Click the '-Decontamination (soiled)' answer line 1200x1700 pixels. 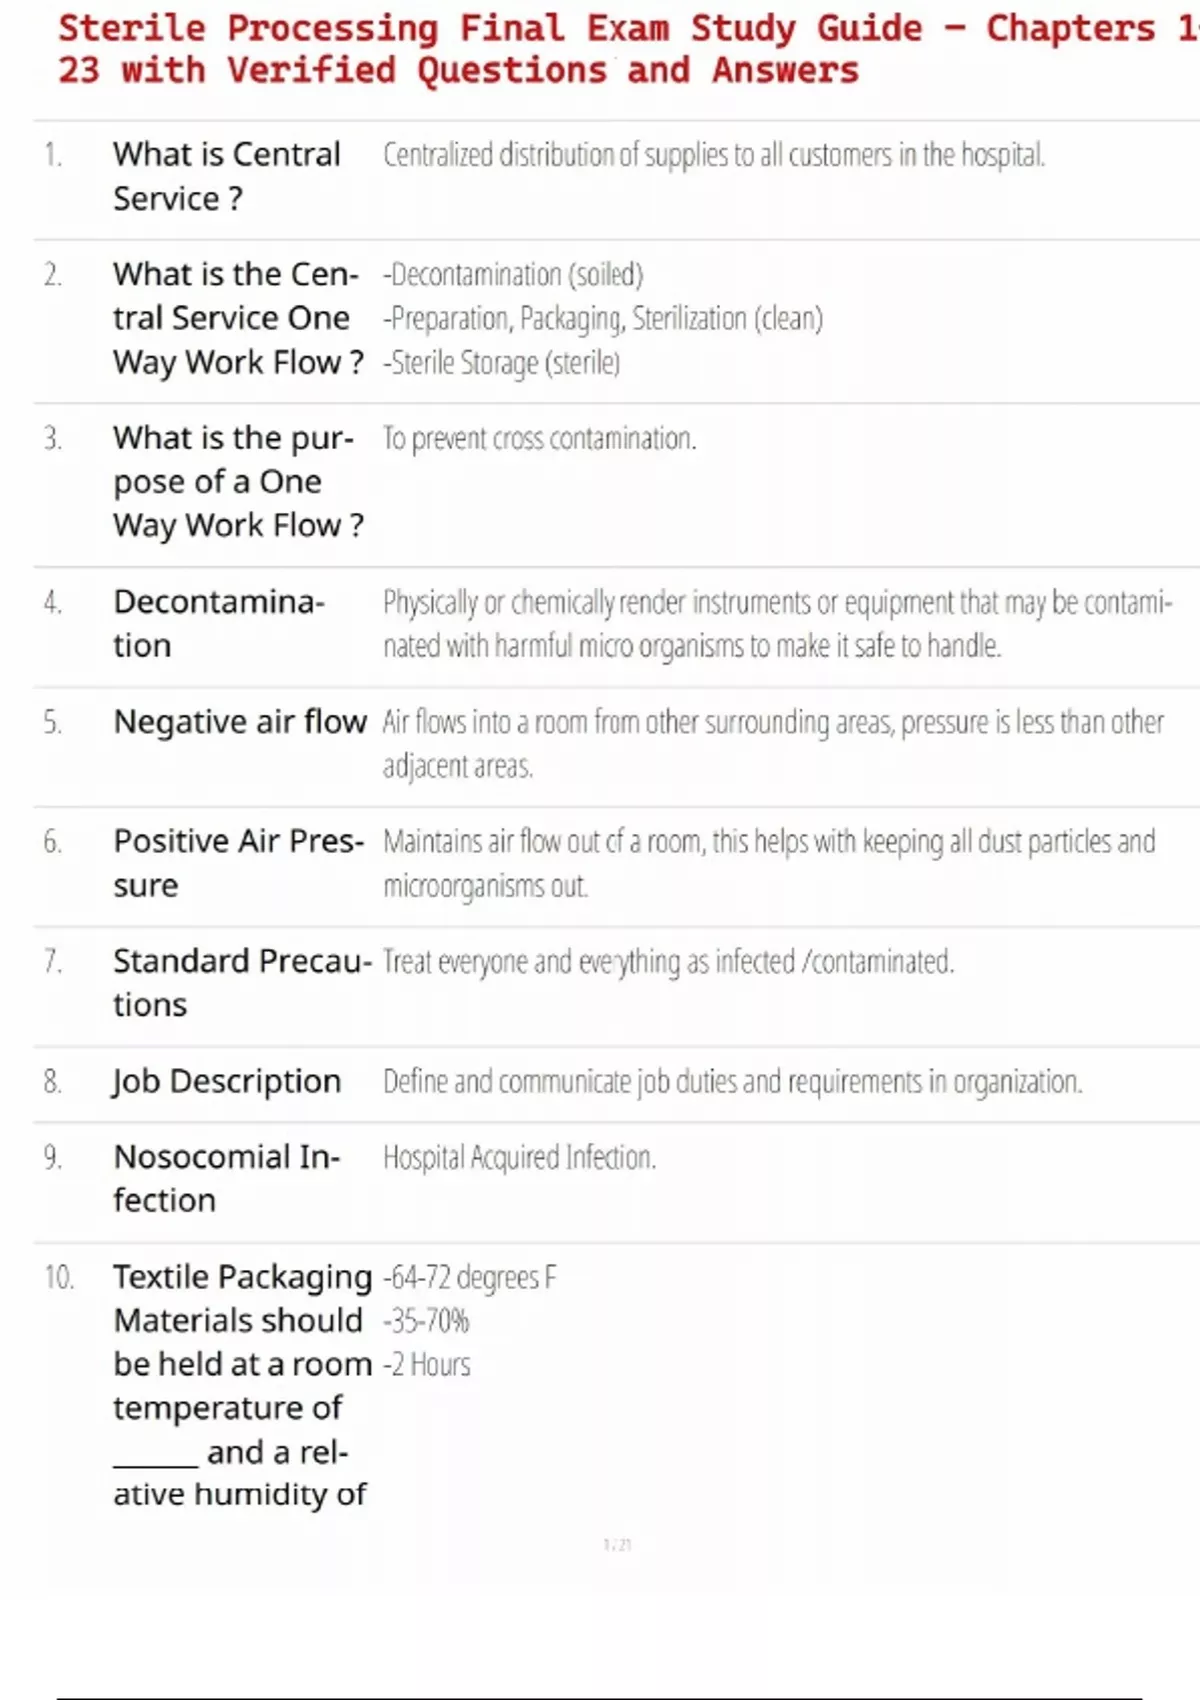513,274
